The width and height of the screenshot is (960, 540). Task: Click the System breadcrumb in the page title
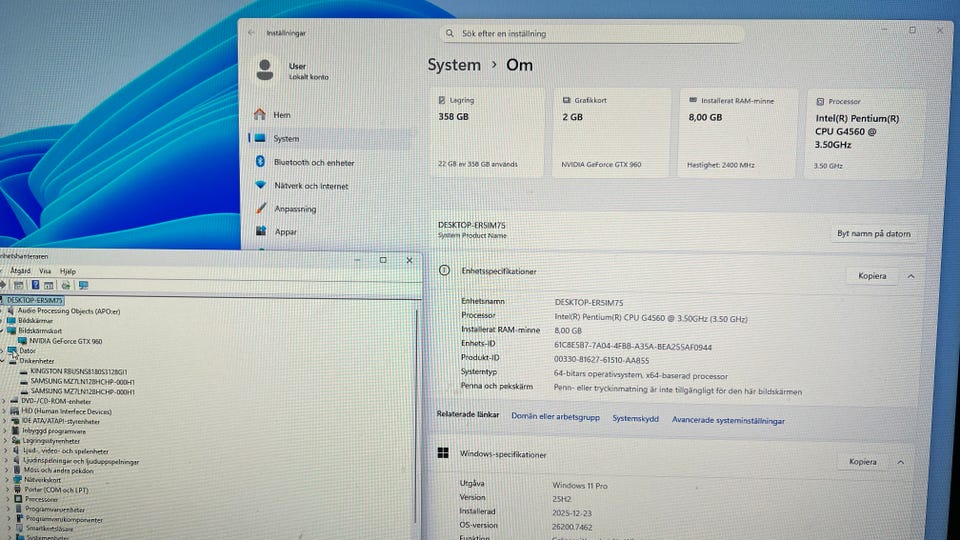[x=454, y=65]
